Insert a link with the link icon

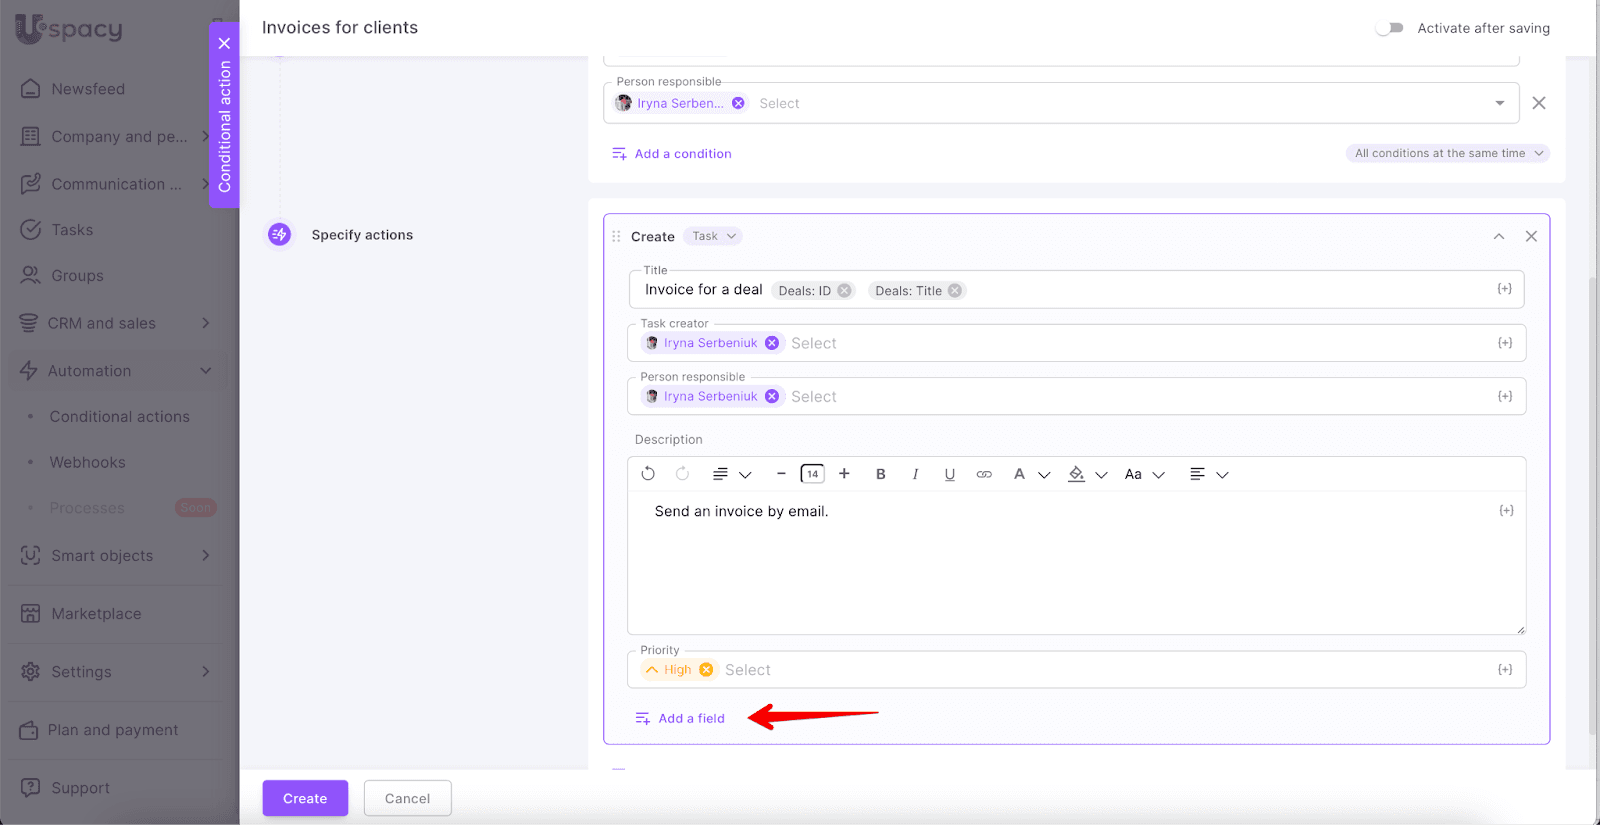984,474
